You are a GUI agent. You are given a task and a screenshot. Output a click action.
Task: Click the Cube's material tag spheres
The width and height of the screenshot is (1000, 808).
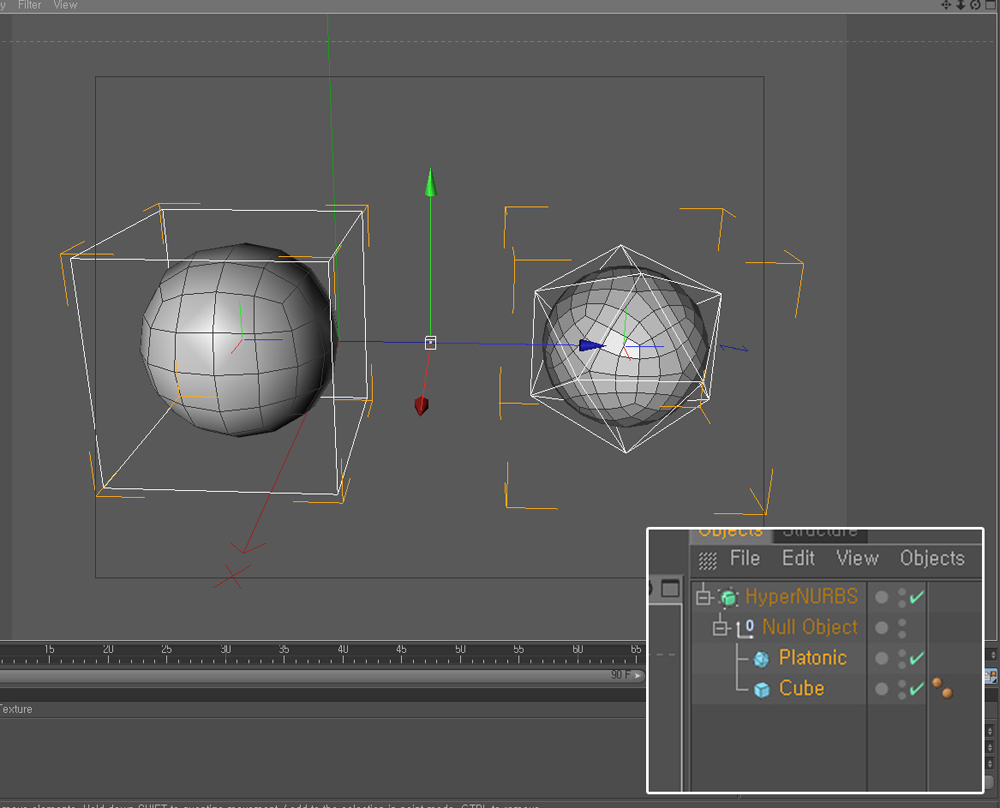tap(942, 688)
